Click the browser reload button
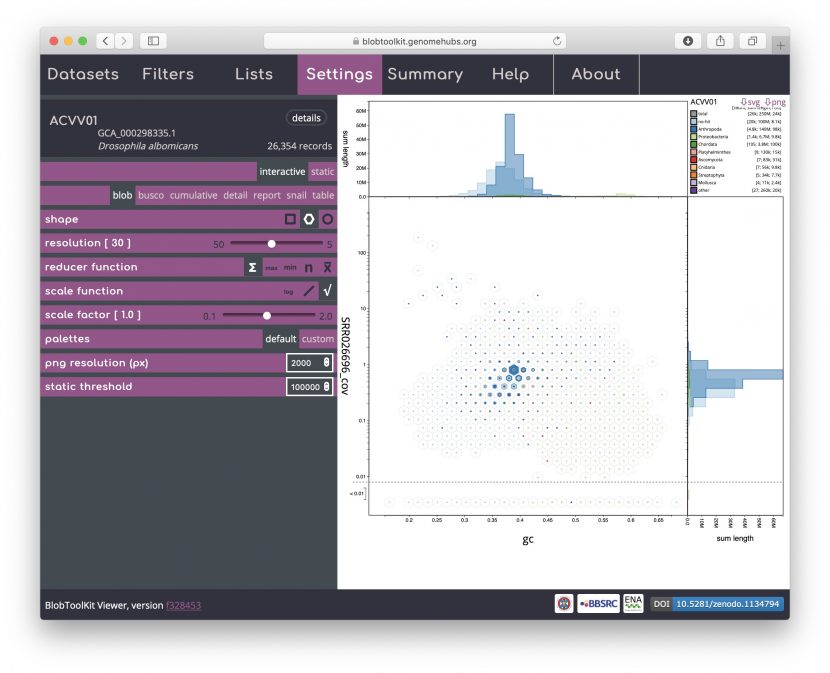The width and height of the screenshot is (830, 673). tap(557, 41)
